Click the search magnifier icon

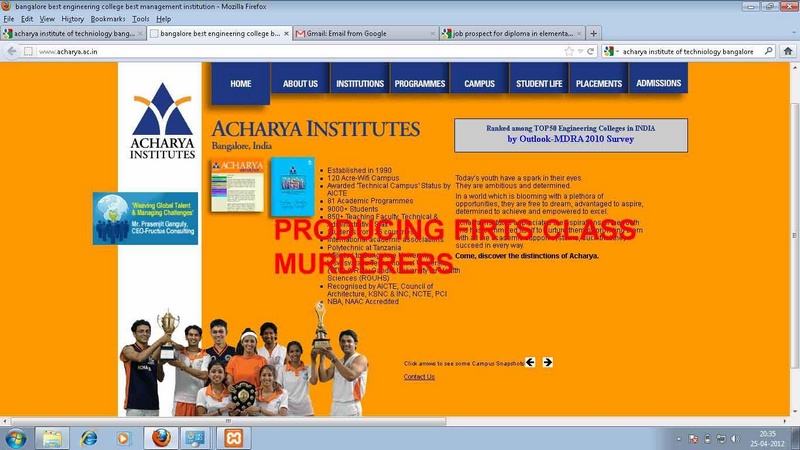pyautogui.click(x=768, y=51)
